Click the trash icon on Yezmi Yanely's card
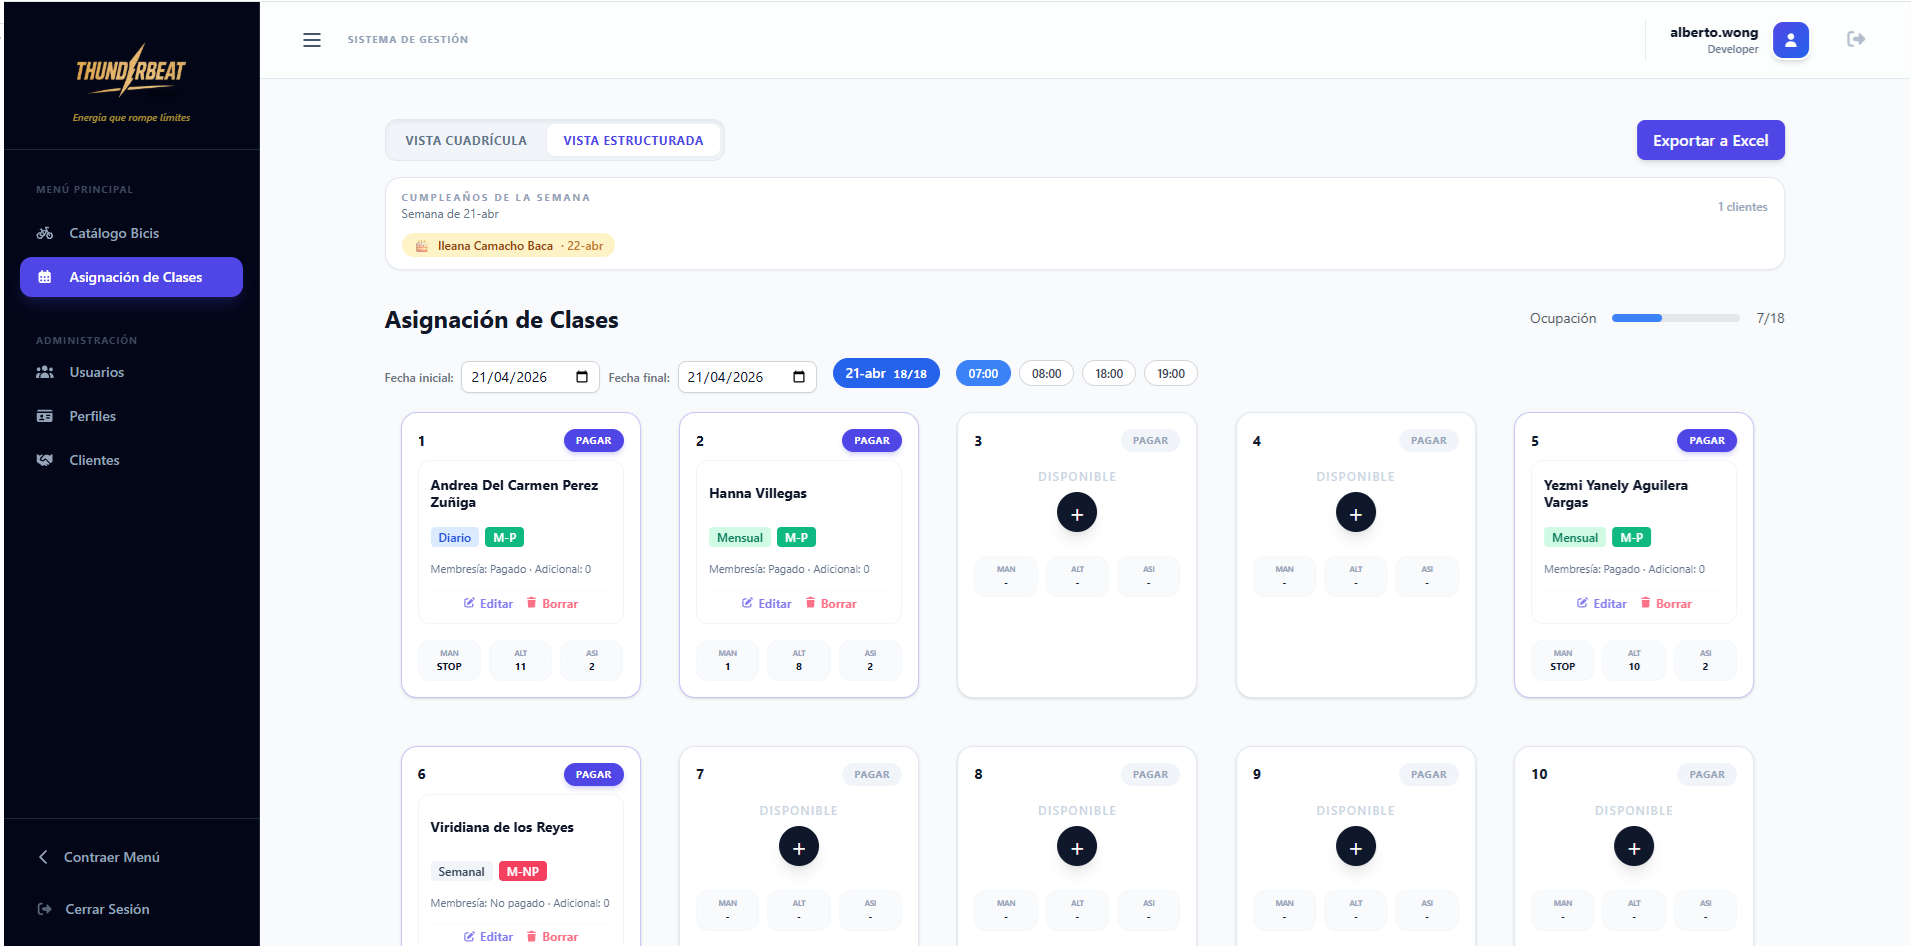Viewport: 1911px width, 946px height. click(1645, 603)
